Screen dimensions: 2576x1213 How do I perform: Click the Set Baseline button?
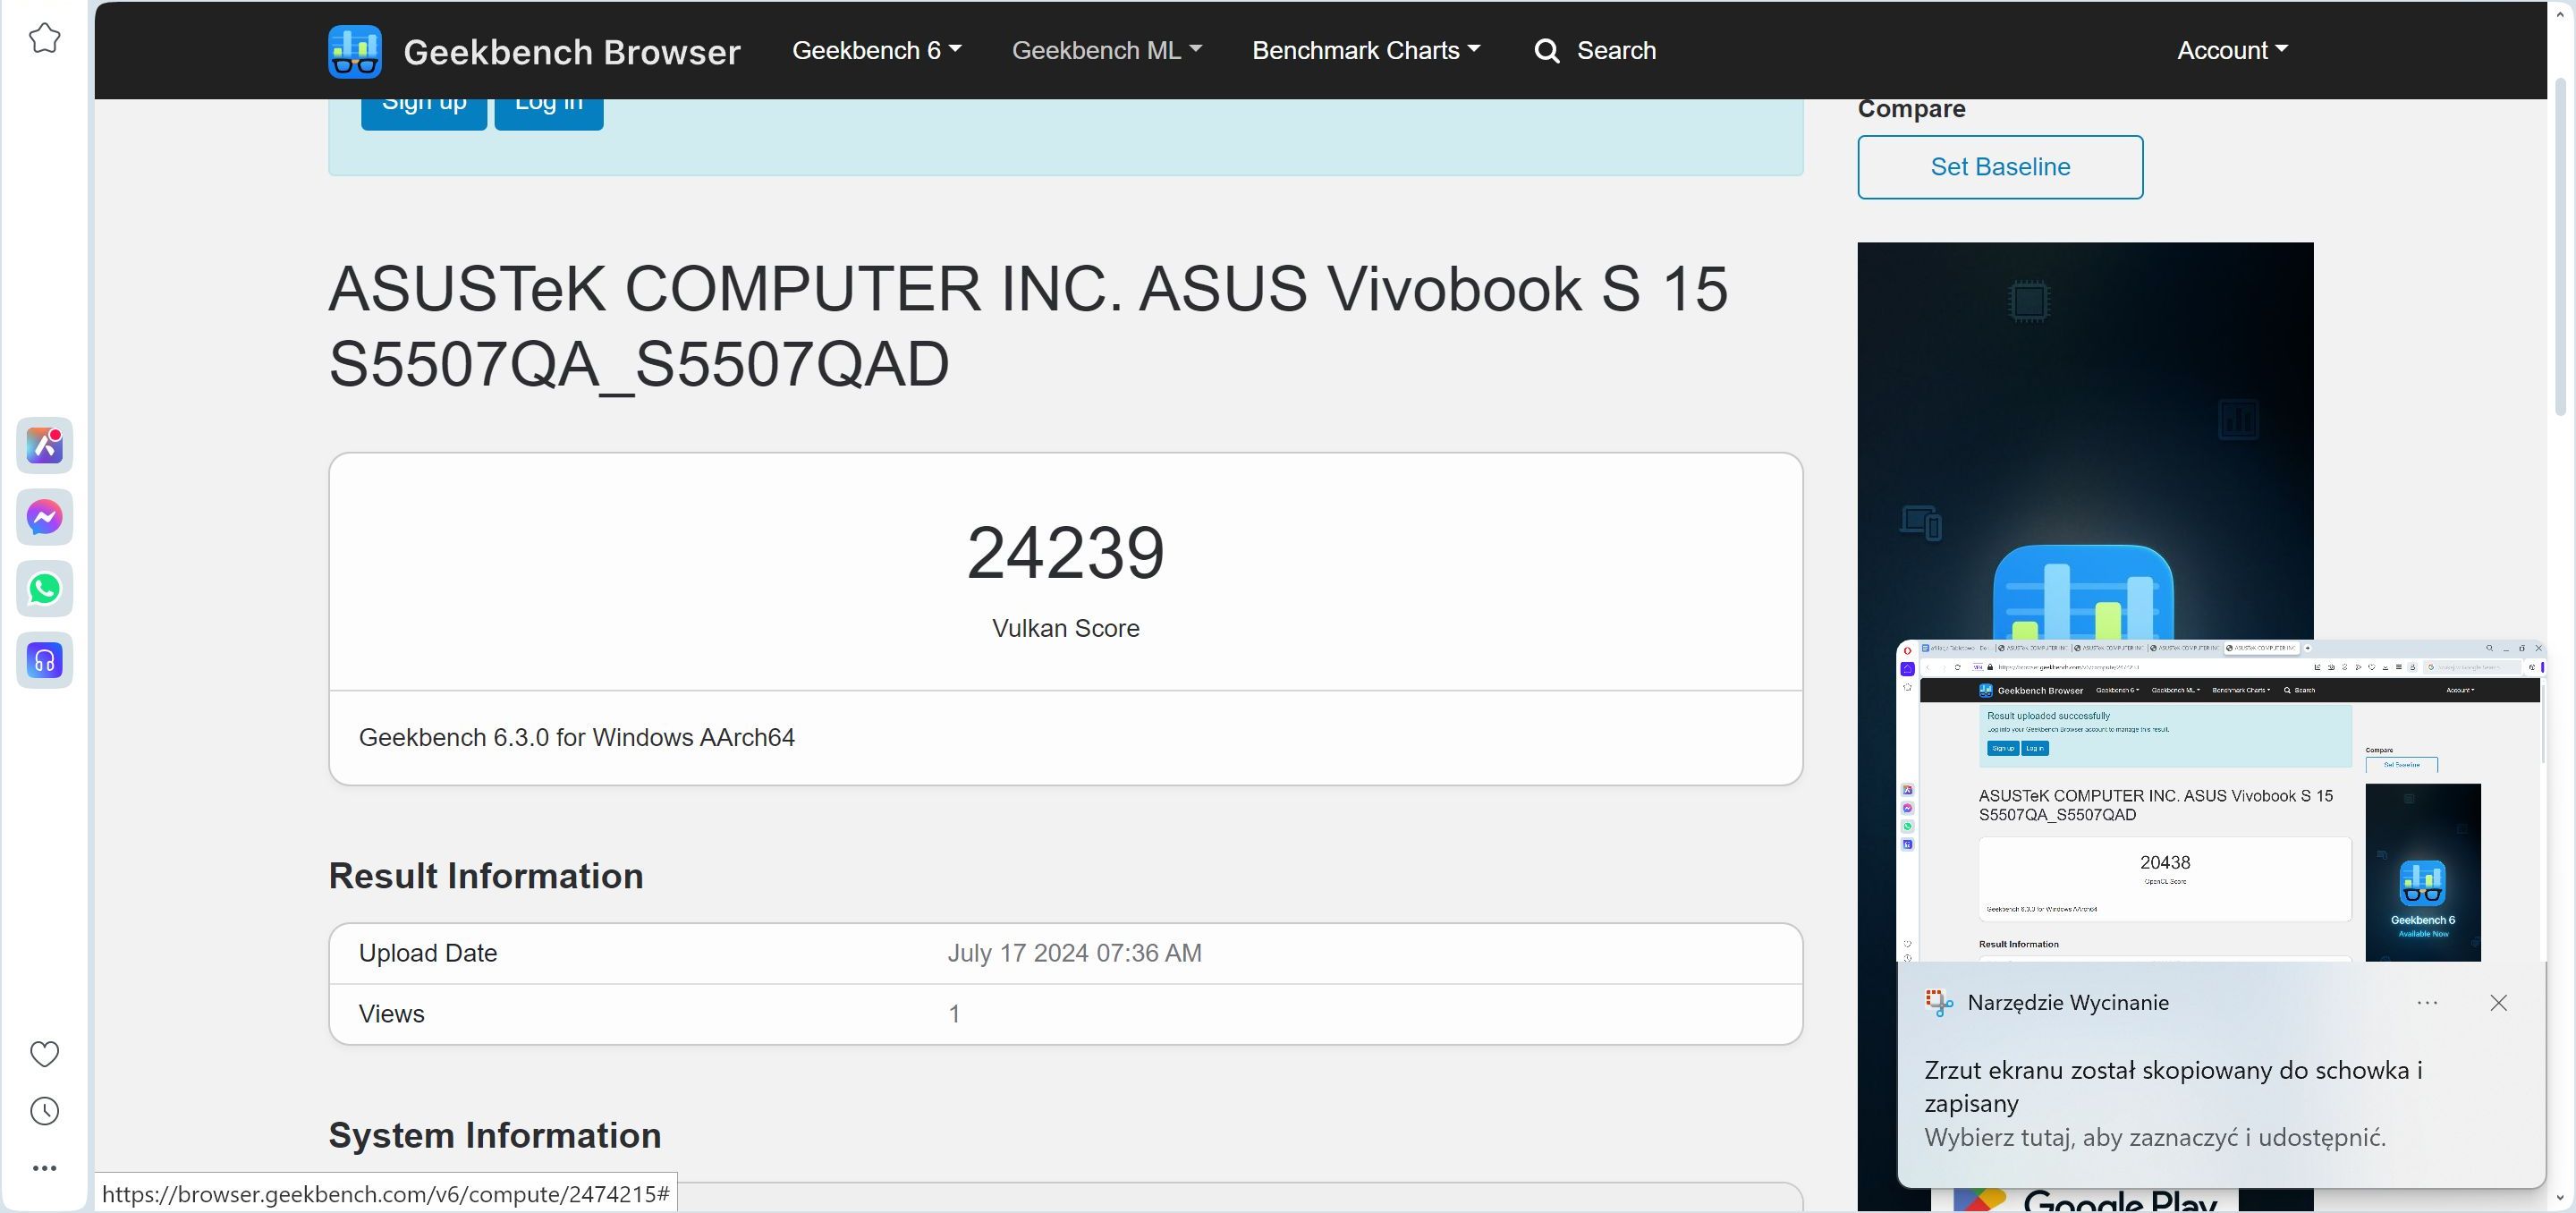pos(2000,167)
